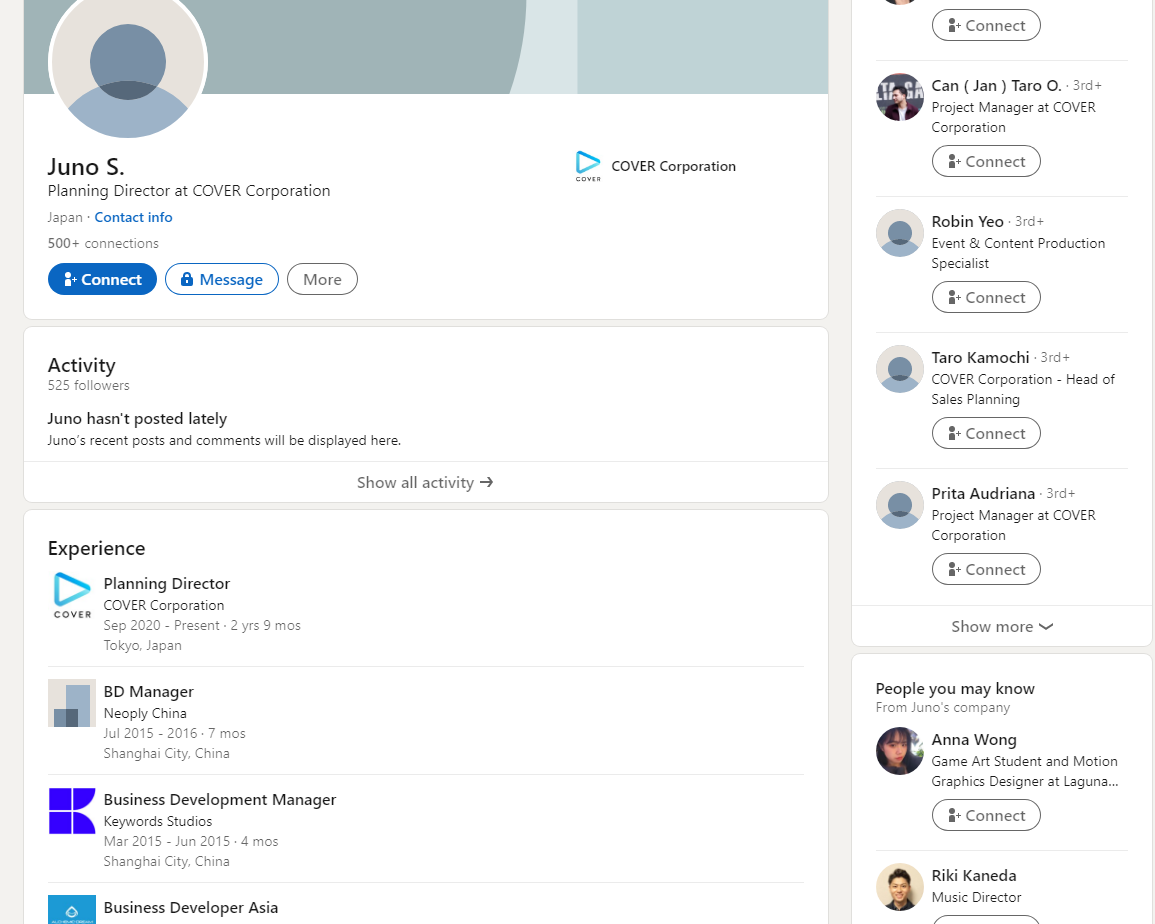This screenshot has height=924, width=1155.
Task: Open Taro Kamochi's profile name
Action: click(980, 358)
